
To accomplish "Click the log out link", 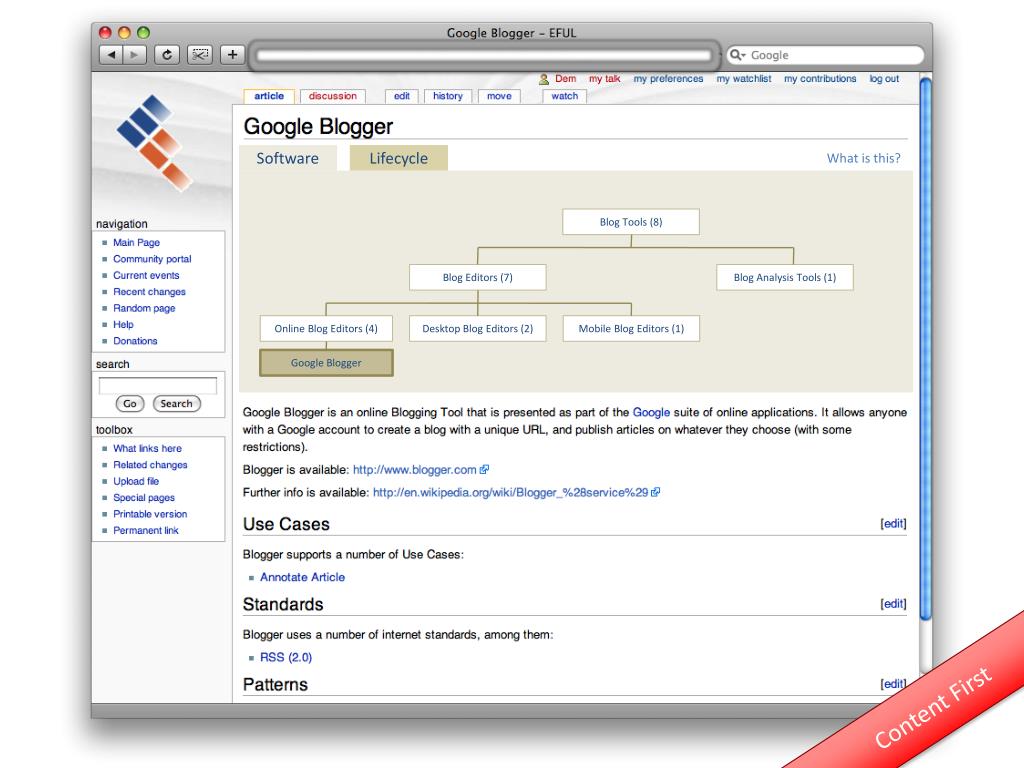I will click(884, 78).
